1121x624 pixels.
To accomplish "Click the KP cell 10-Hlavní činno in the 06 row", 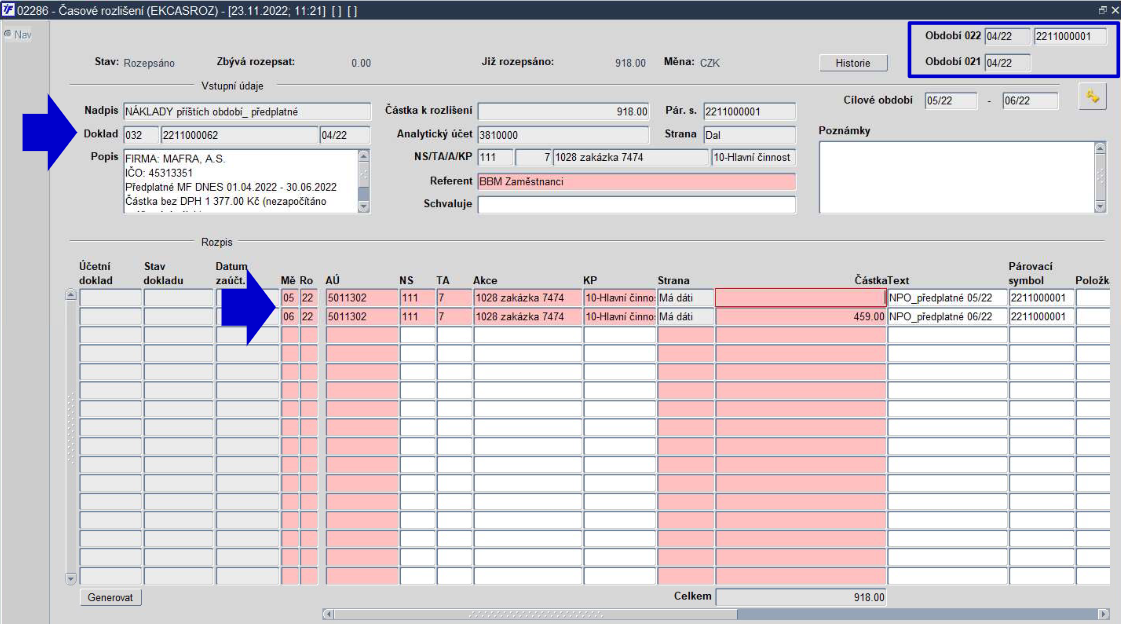I will (620, 317).
